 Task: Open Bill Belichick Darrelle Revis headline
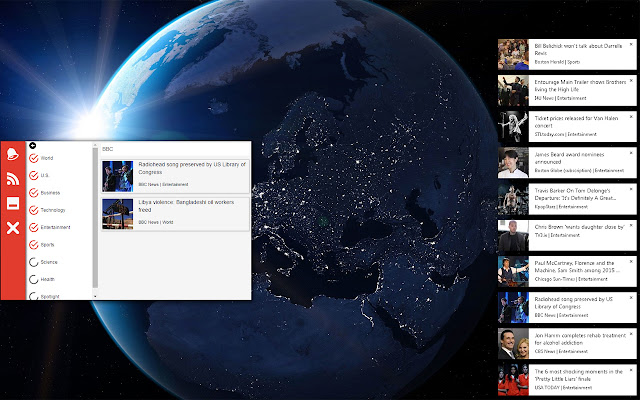(x=578, y=49)
